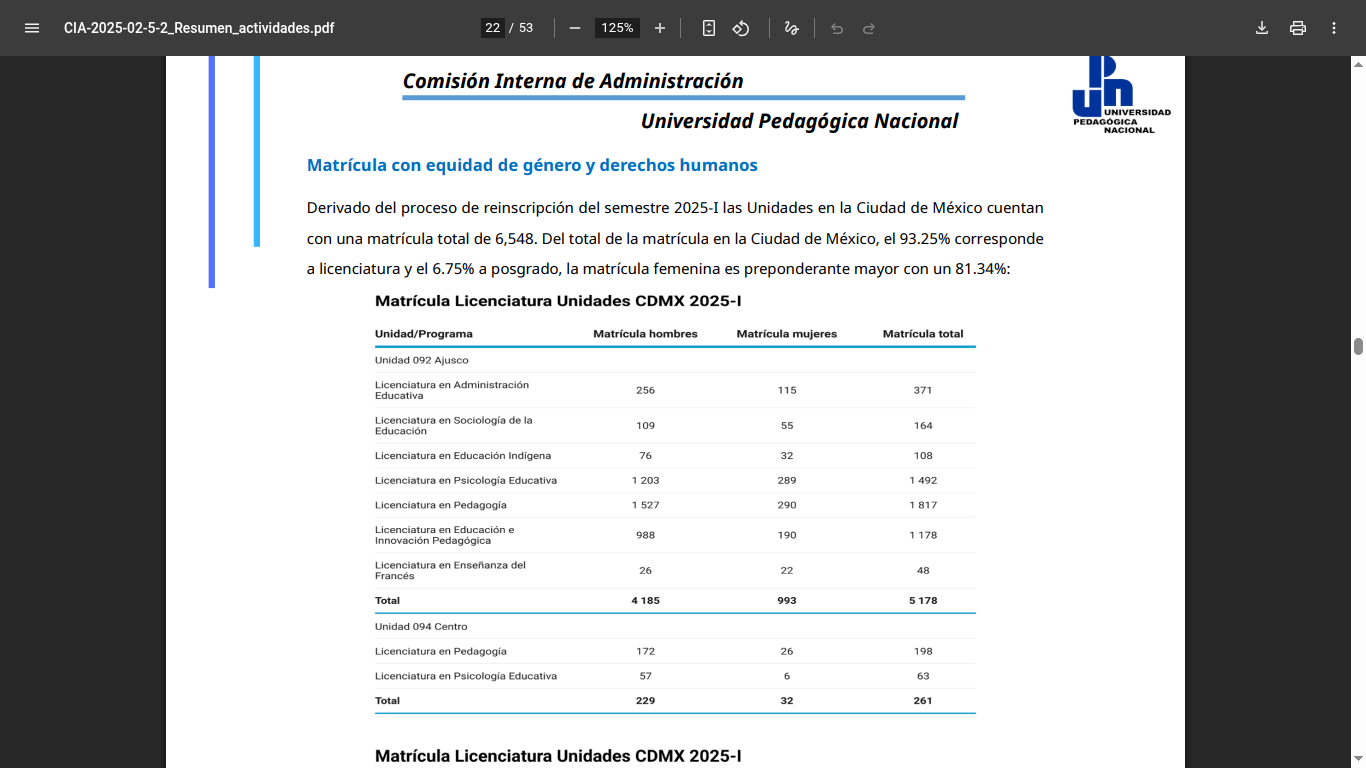Click the redo arrow in the toolbar

point(869,28)
